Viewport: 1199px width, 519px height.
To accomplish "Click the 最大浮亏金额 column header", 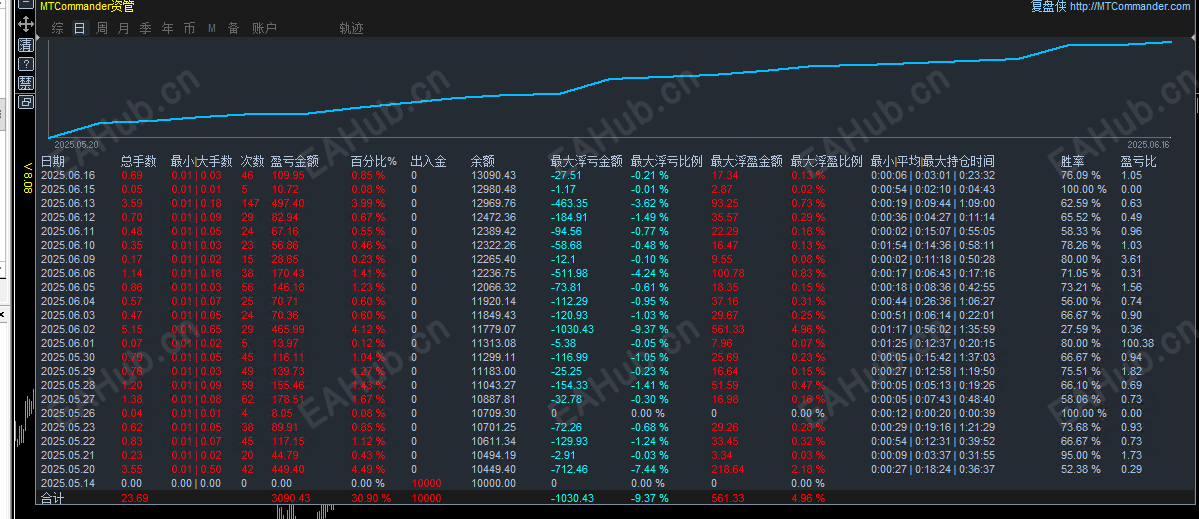I will [587, 161].
